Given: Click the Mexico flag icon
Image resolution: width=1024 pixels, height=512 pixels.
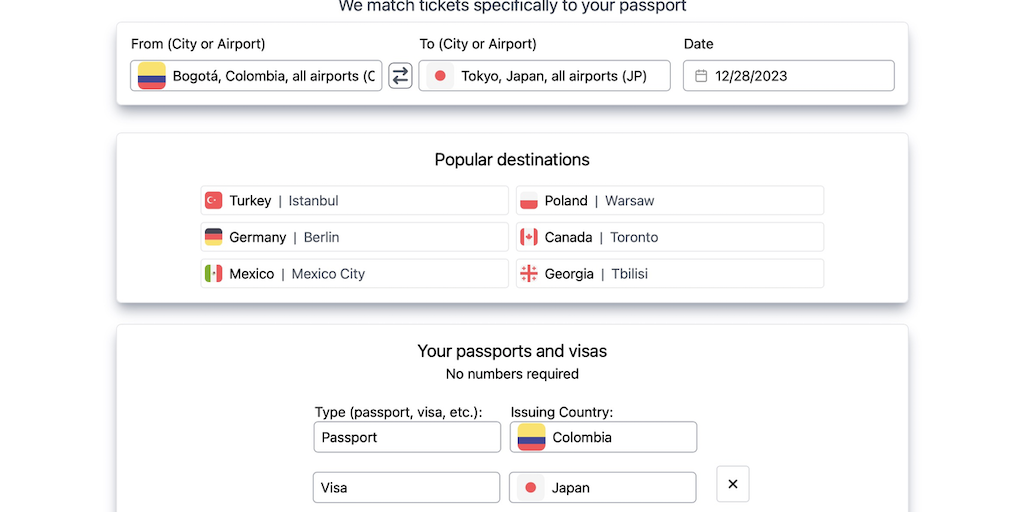Looking at the screenshot, I should coord(213,274).
